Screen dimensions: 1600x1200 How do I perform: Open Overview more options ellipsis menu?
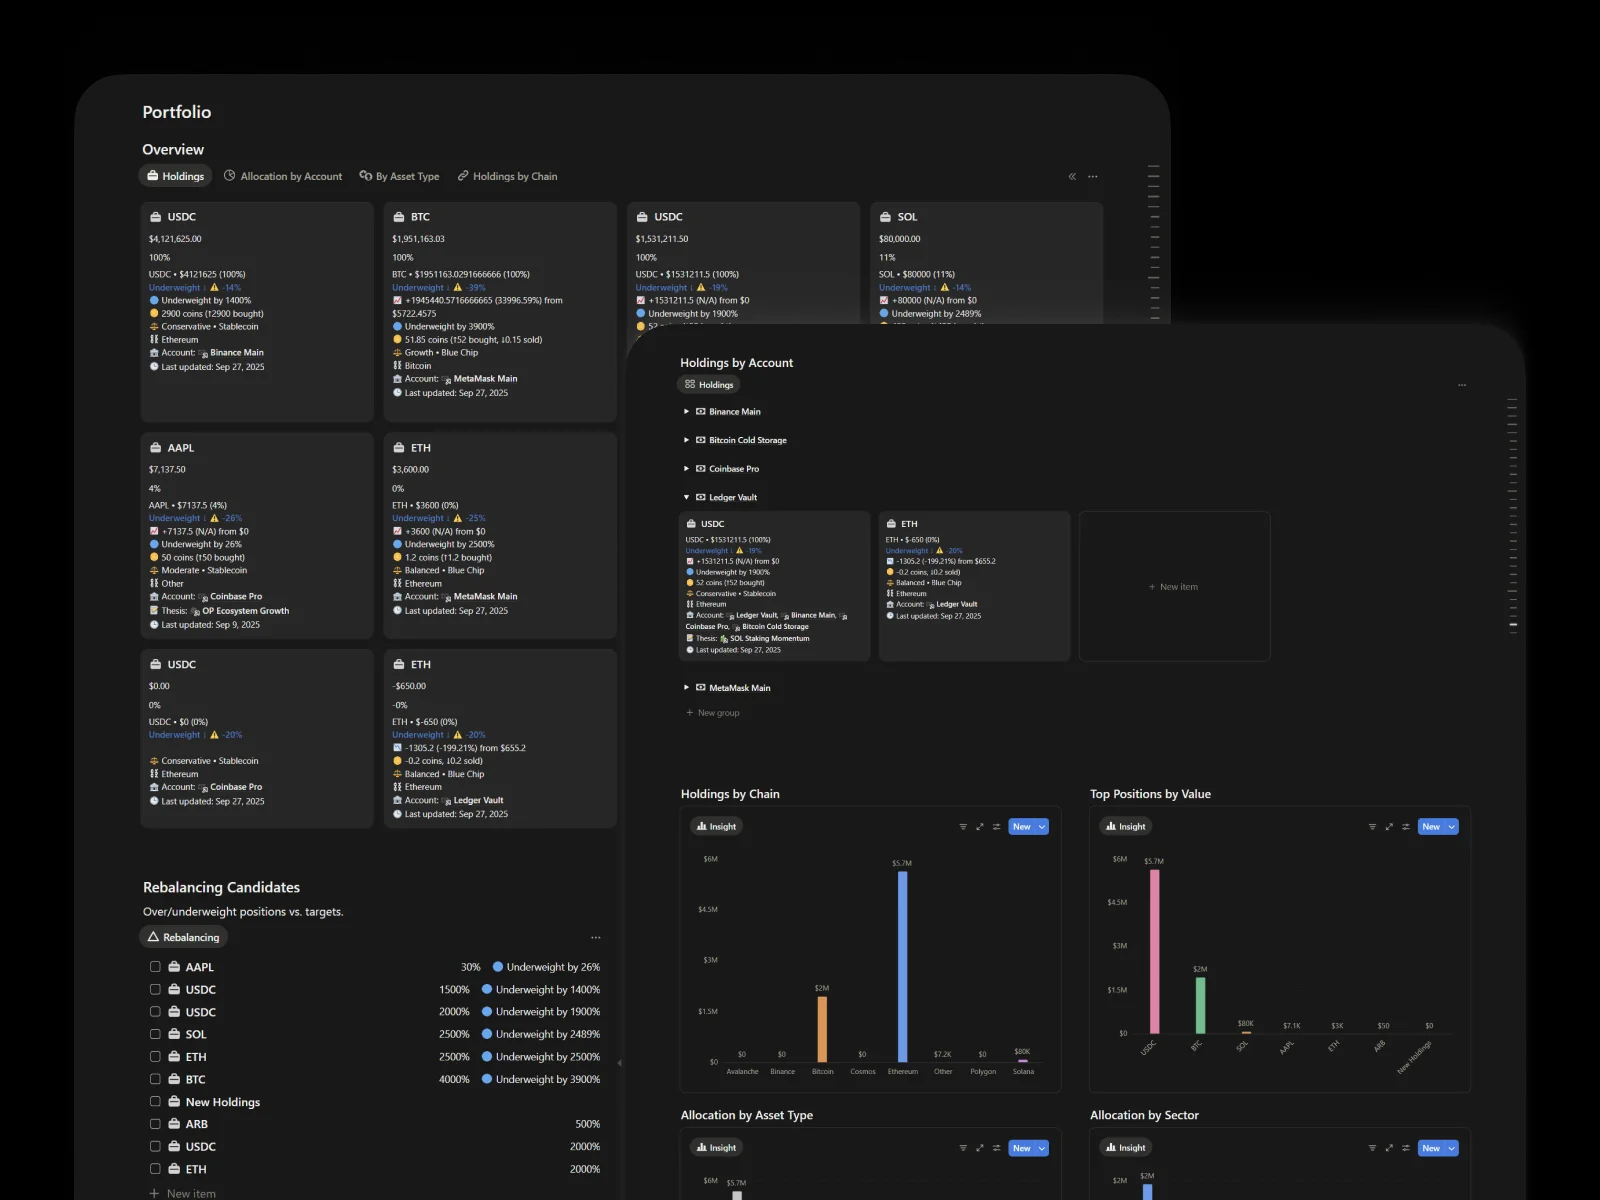coord(1093,177)
